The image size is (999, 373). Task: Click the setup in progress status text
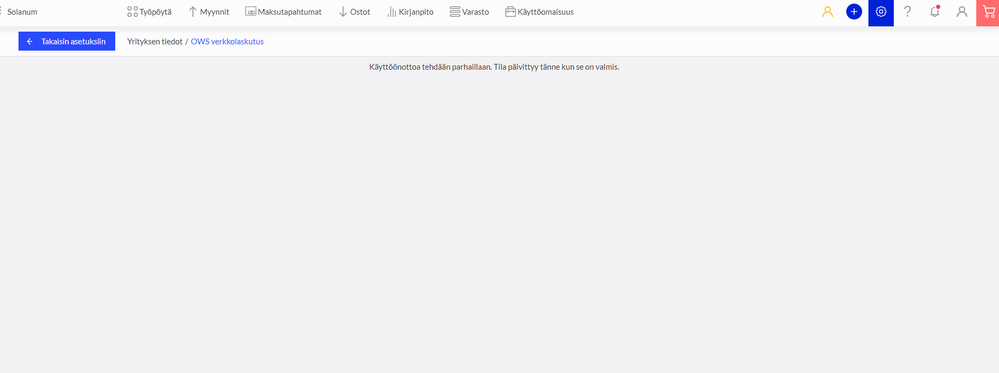tap(494, 67)
